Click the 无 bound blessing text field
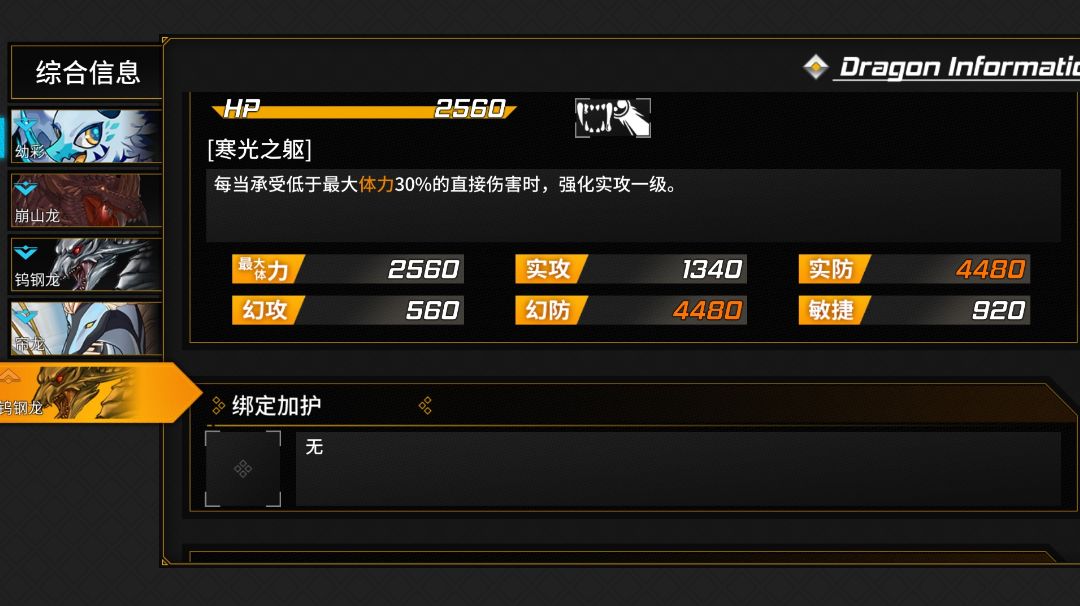The height and width of the screenshot is (606, 1080). point(678,469)
